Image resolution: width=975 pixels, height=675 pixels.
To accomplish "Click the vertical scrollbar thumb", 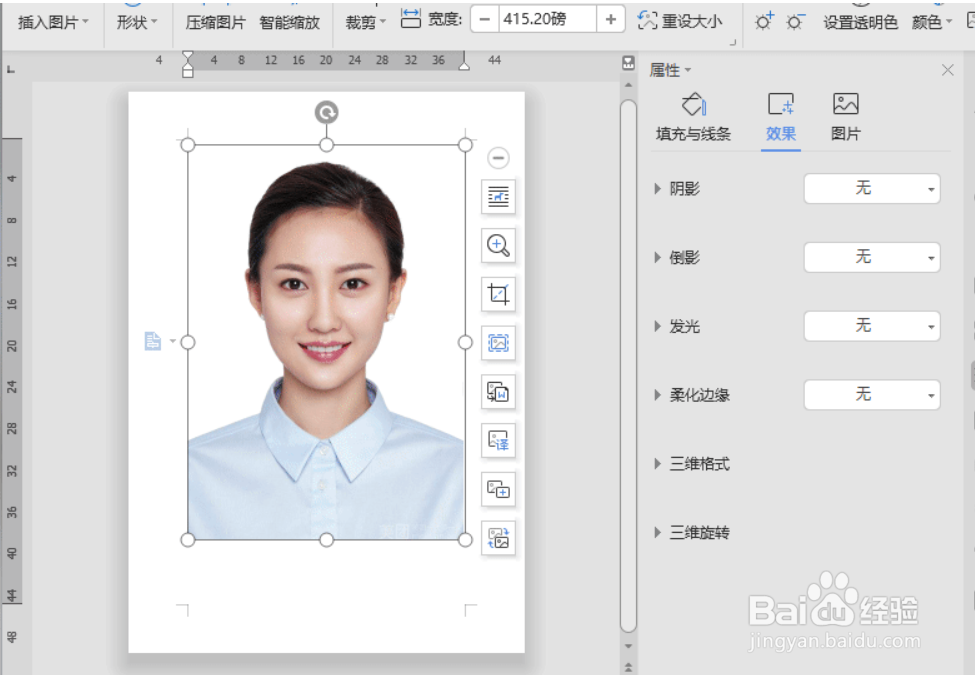I will [629, 365].
